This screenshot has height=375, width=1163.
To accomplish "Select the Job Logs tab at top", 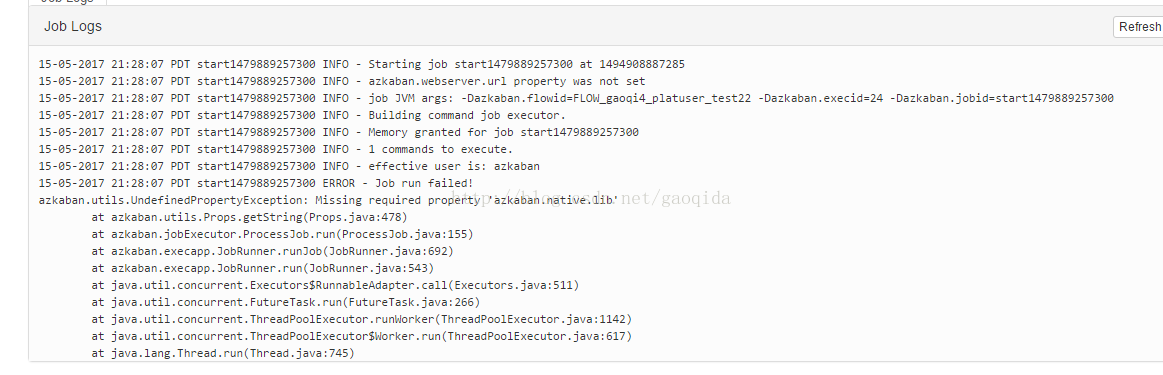I will pyautogui.click(x=67, y=1).
